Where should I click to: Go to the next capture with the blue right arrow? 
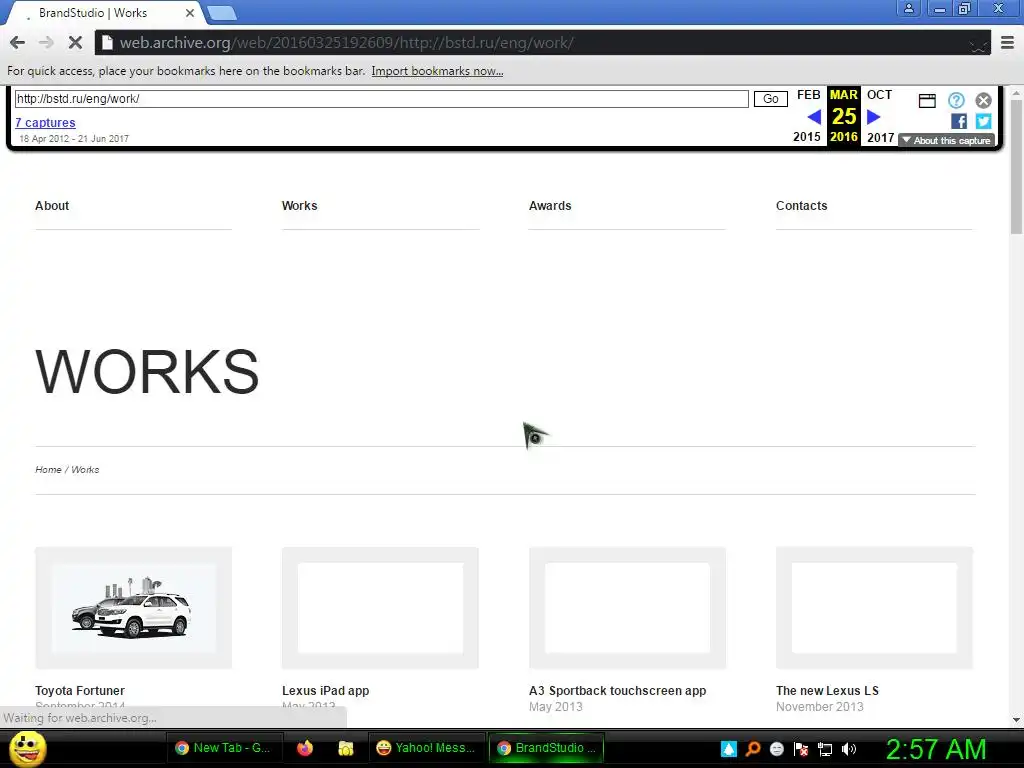[874, 117]
